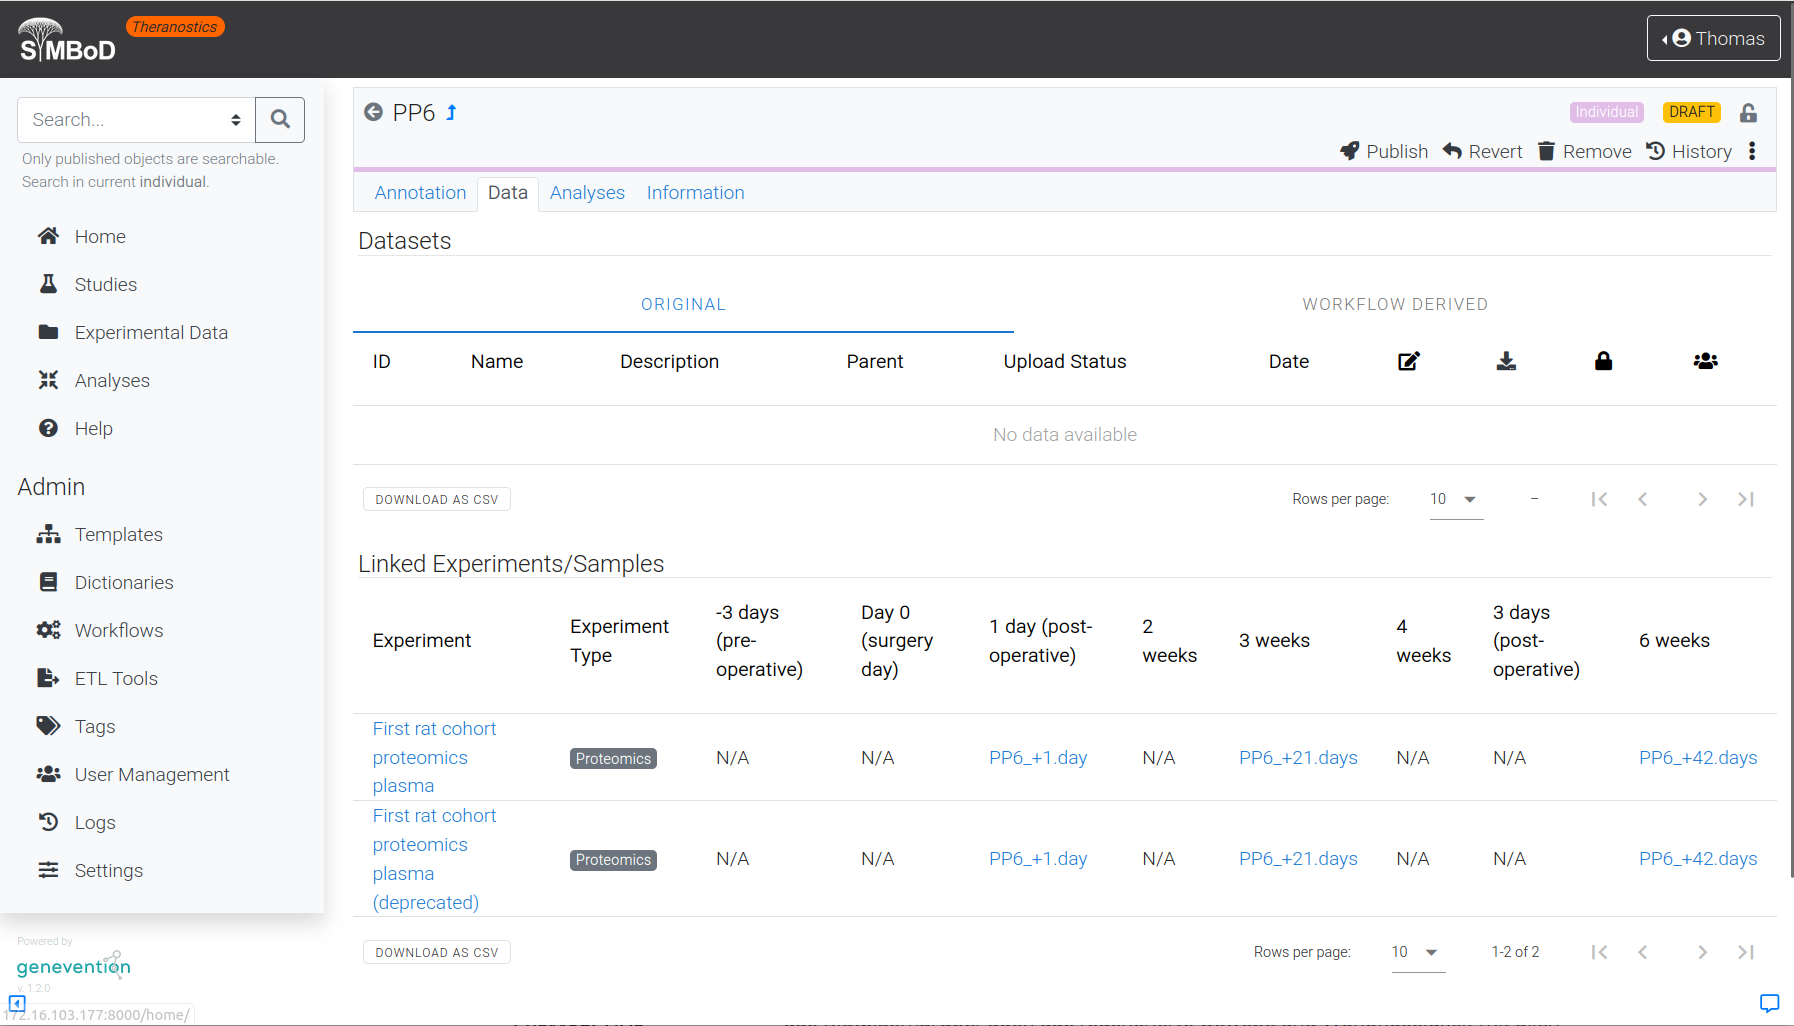The image size is (1794, 1026).
Task: Go to Home in sidebar
Action: pos(100,237)
